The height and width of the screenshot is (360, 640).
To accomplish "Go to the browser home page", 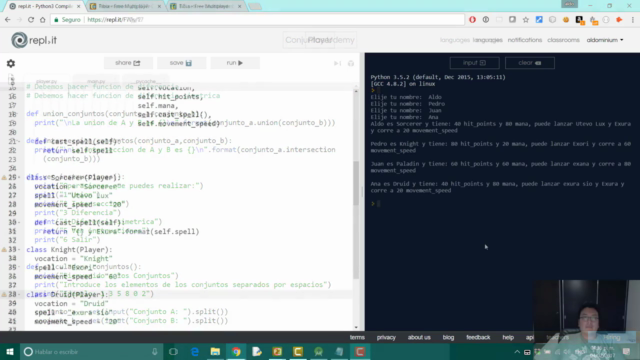I will pos(42,20).
